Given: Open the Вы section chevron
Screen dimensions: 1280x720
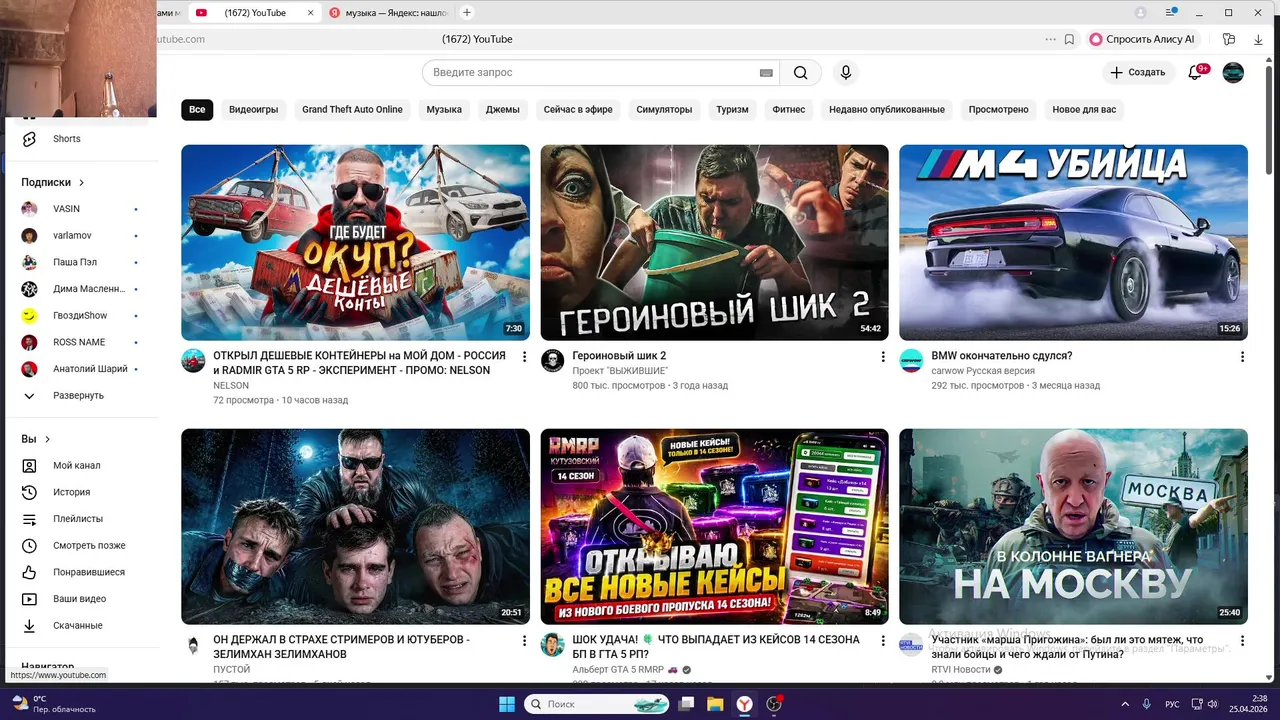Looking at the screenshot, I should pyautogui.click(x=47, y=439).
